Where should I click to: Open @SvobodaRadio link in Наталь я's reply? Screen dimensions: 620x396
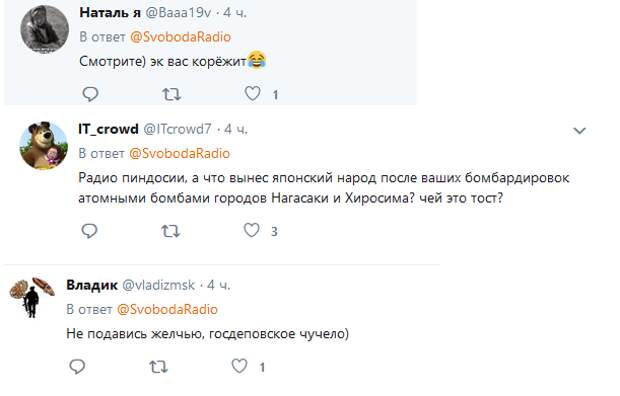pyautogui.click(x=180, y=37)
